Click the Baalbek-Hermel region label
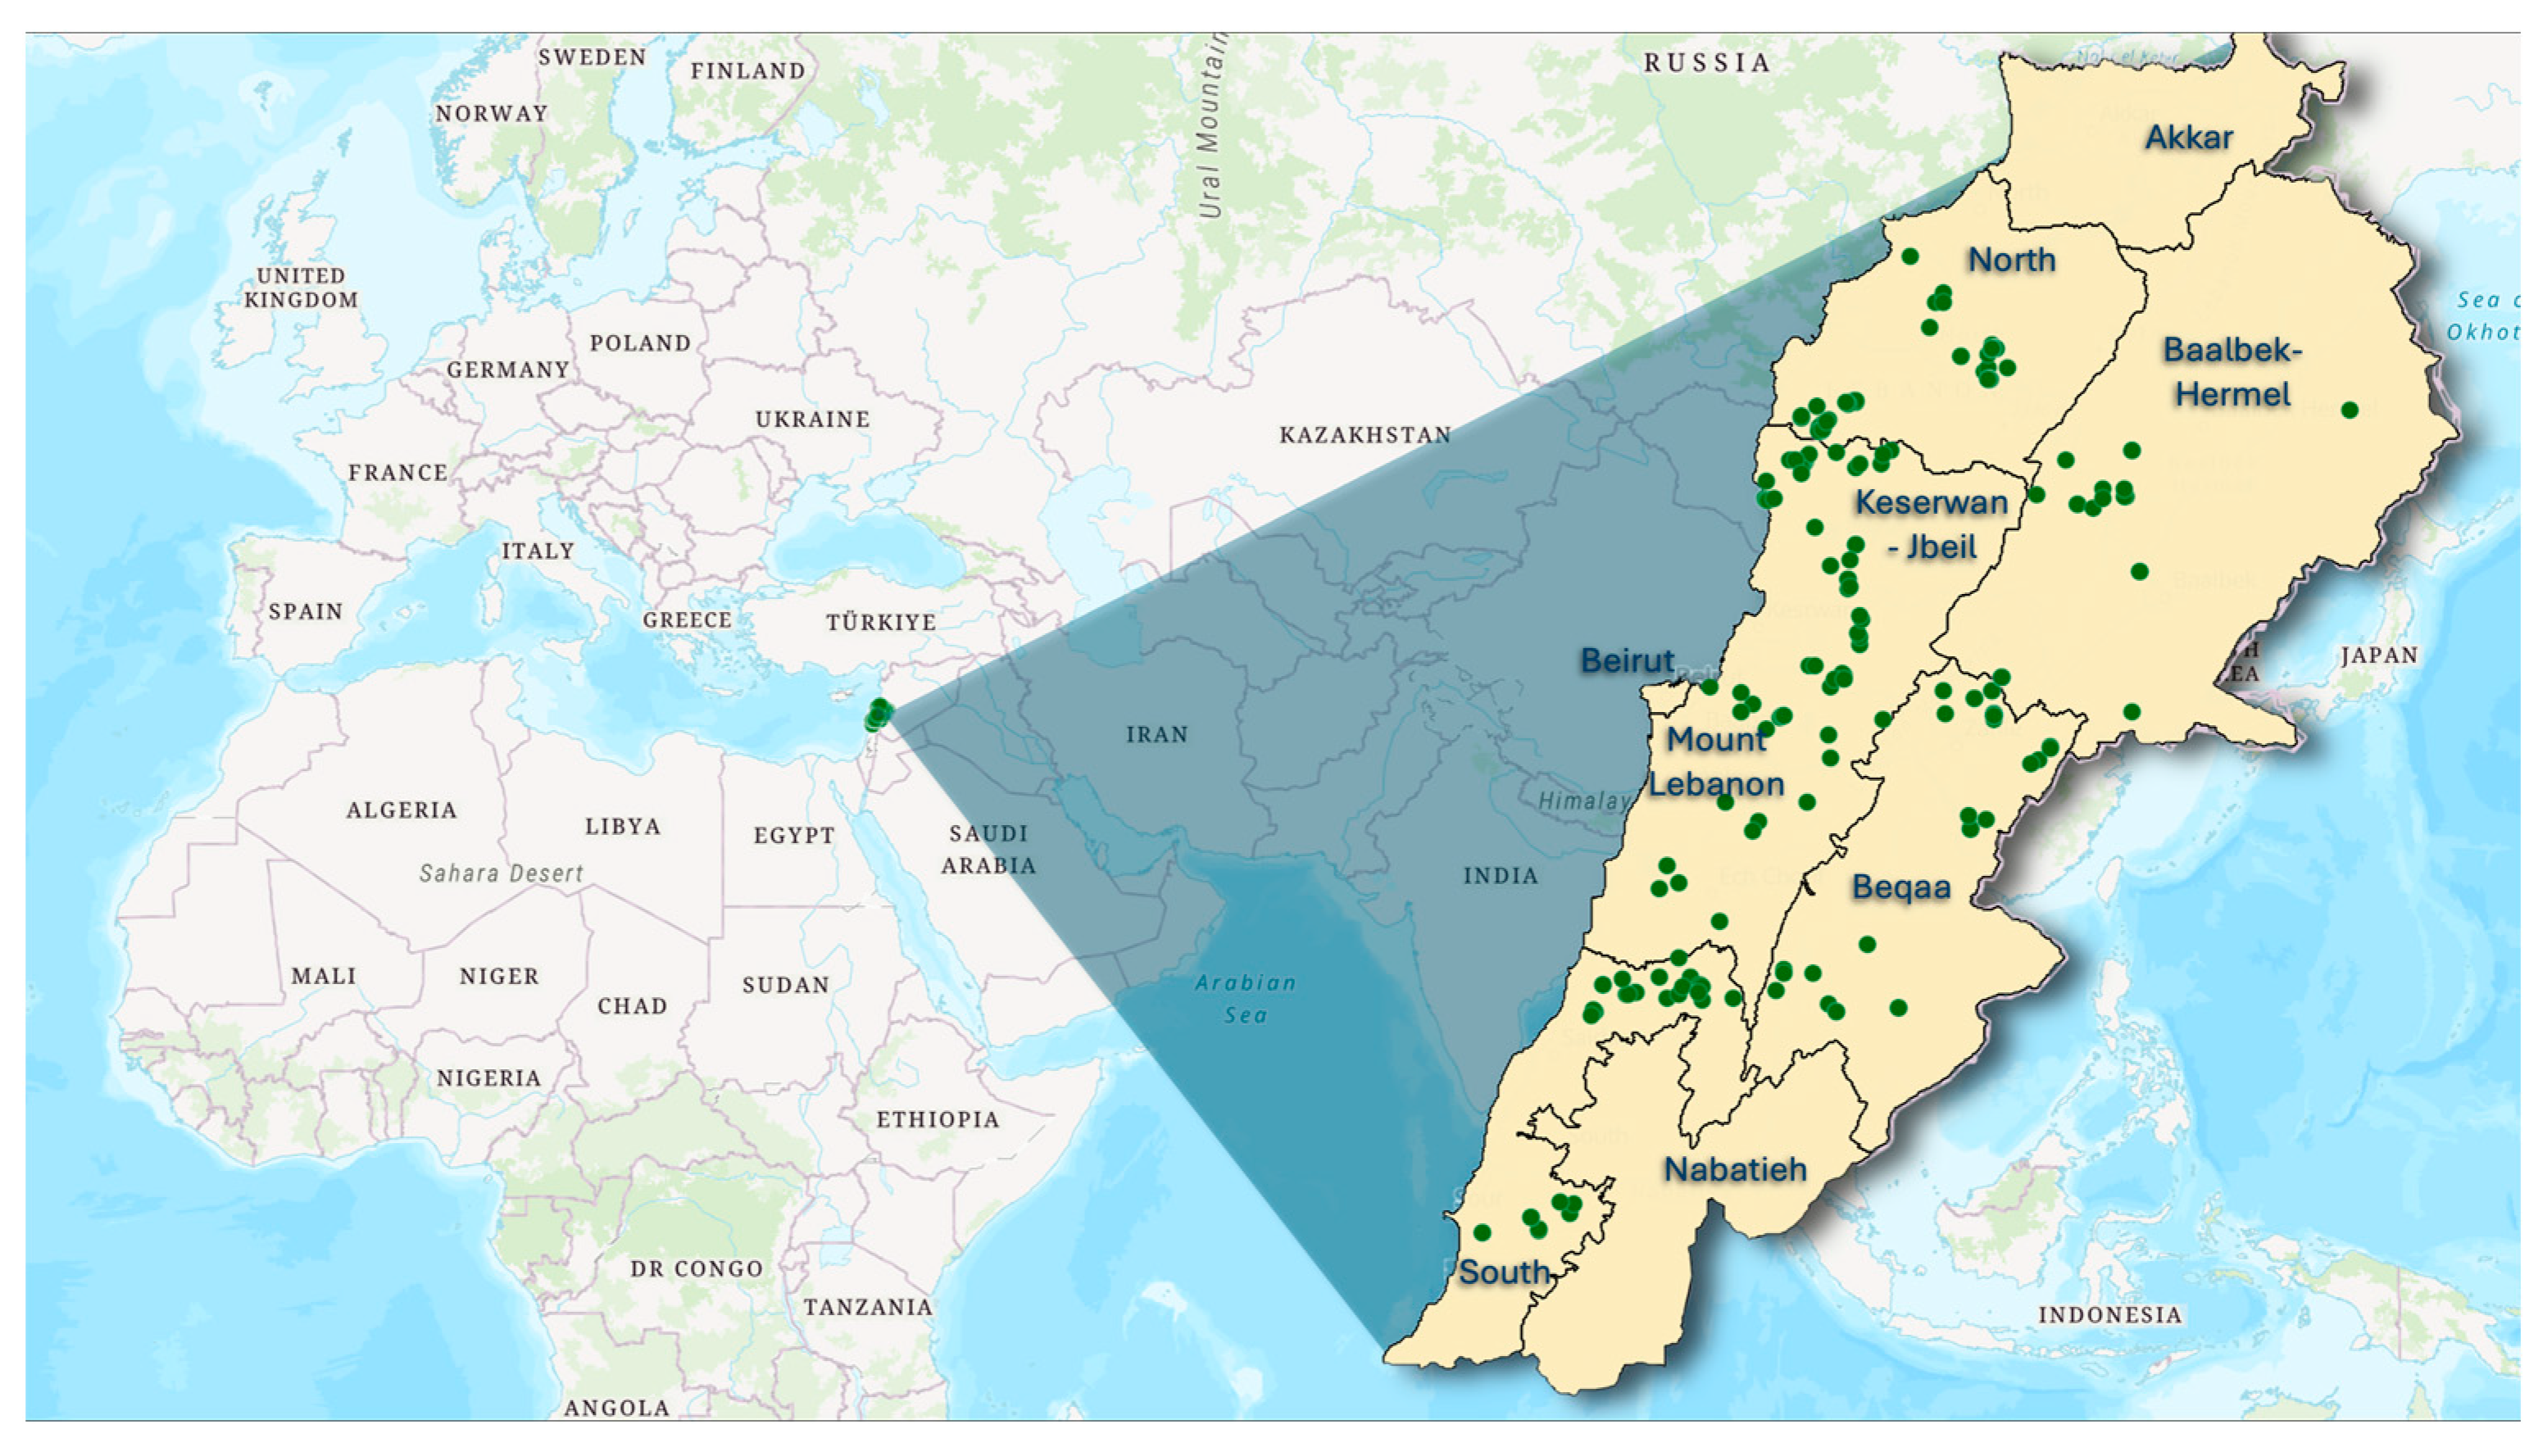2543x1456 pixels. pyautogui.click(x=2232, y=371)
